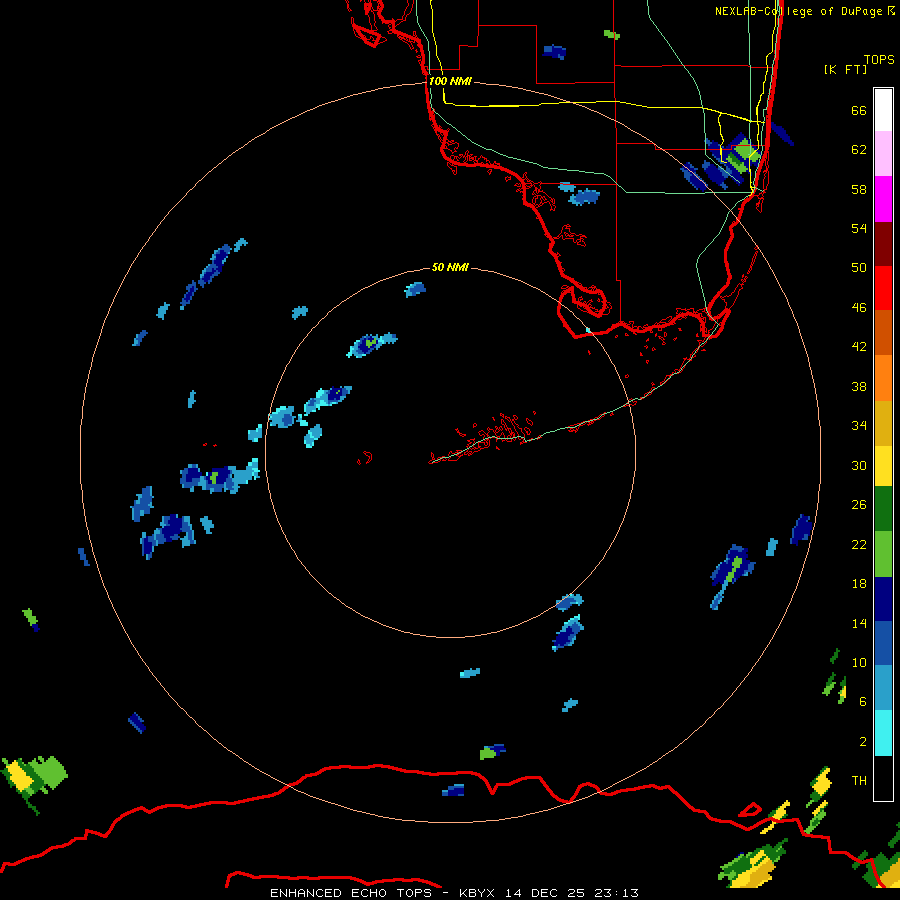Click legend value 18
Viewport: 900px width, 900px height.
pyautogui.click(x=859, y=583)
